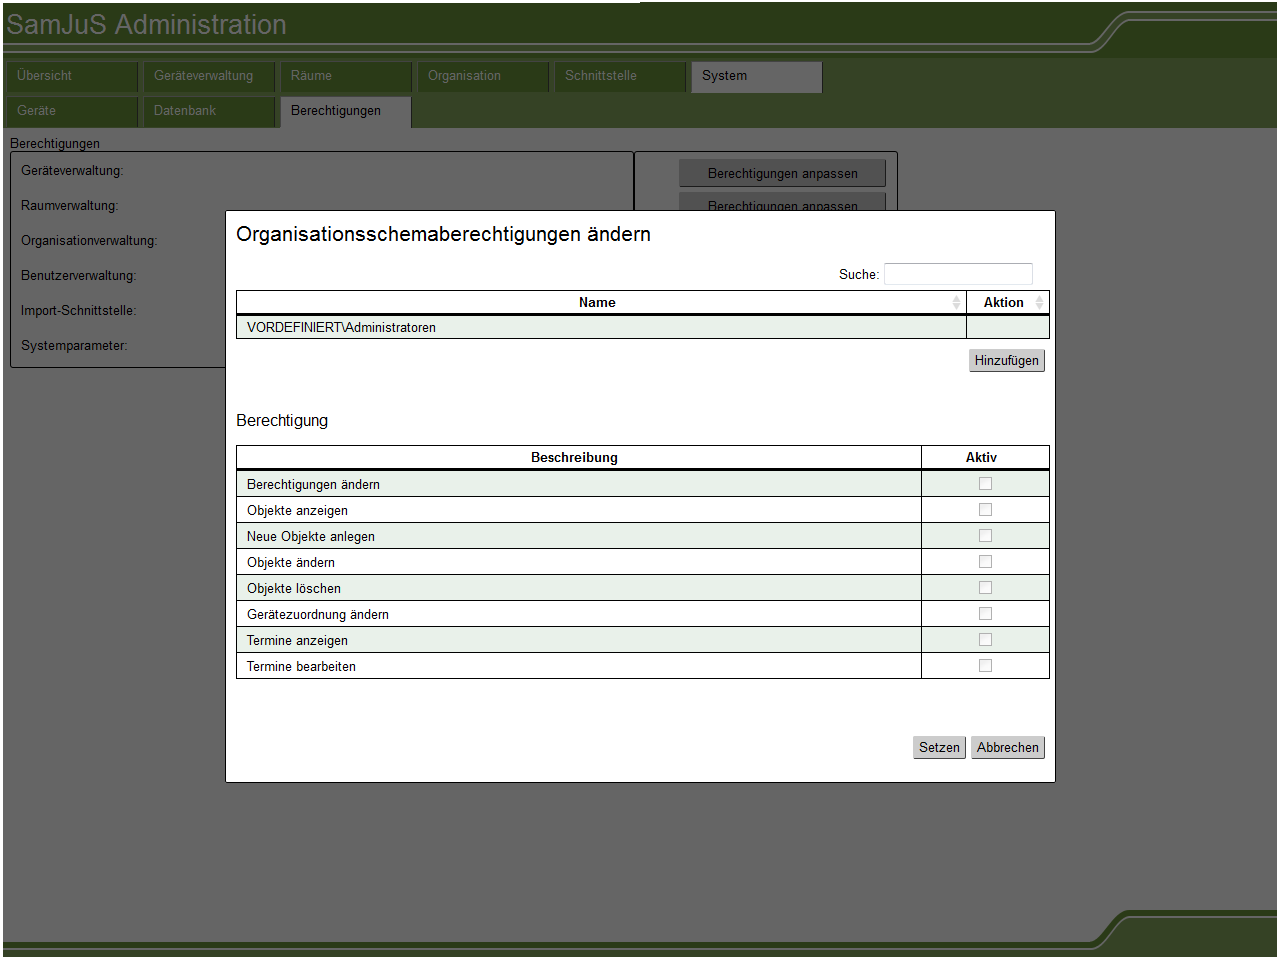Click the SamJuS Administration title
Screen dimensions: 1280x960
pos(146,24)
